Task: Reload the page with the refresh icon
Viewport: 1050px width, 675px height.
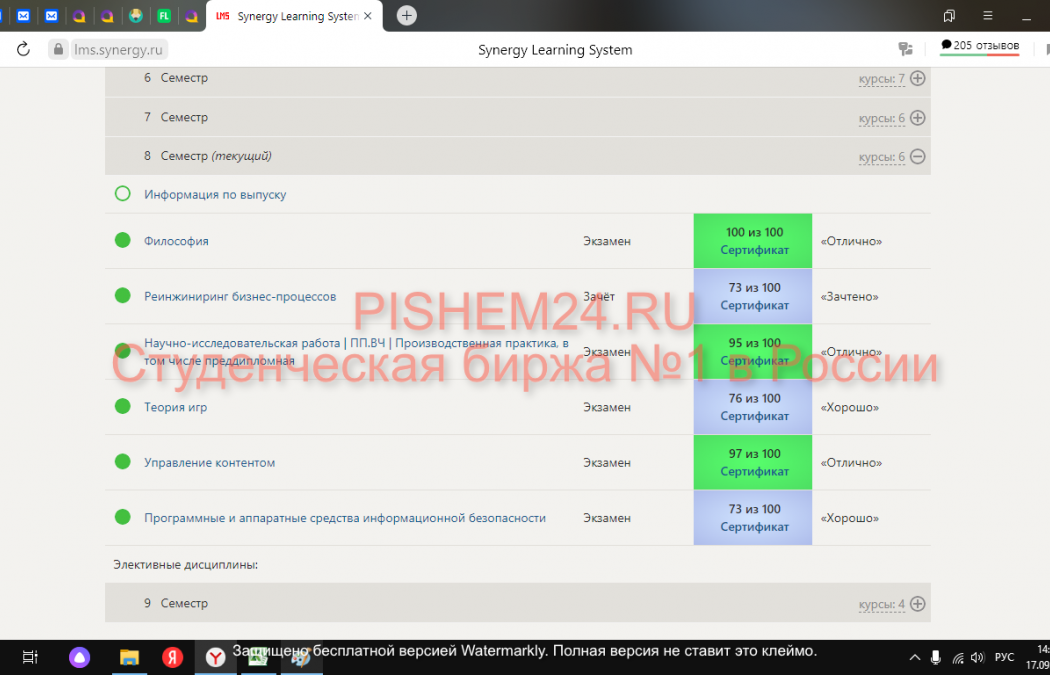Action: pyautogui.click(x=23, y=49)
